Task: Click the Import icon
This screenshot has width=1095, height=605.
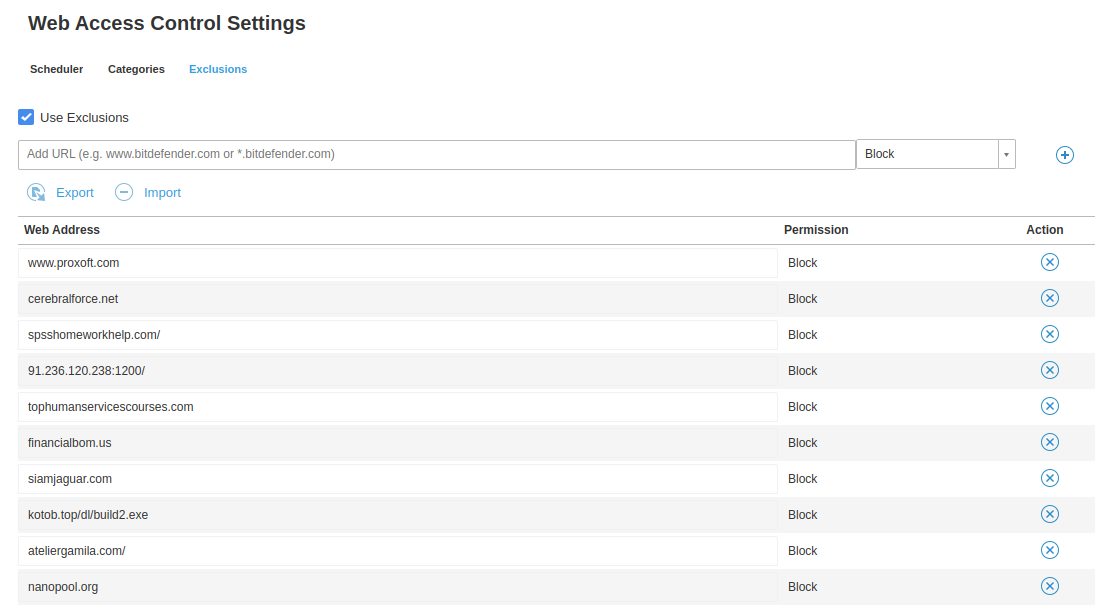Action: coord(124,193)
